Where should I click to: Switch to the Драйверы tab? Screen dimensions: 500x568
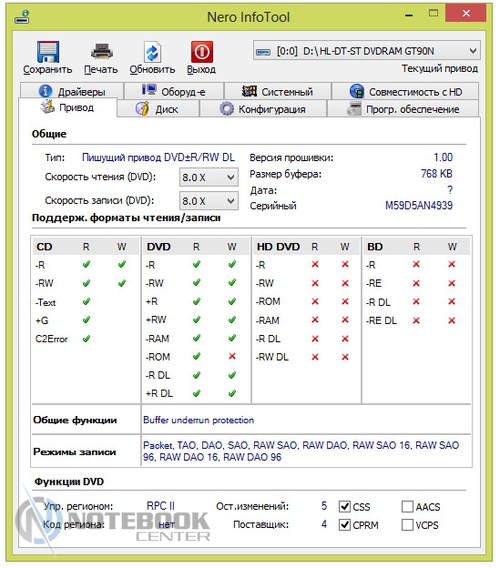pyautogui.click(x=72, y=91)
